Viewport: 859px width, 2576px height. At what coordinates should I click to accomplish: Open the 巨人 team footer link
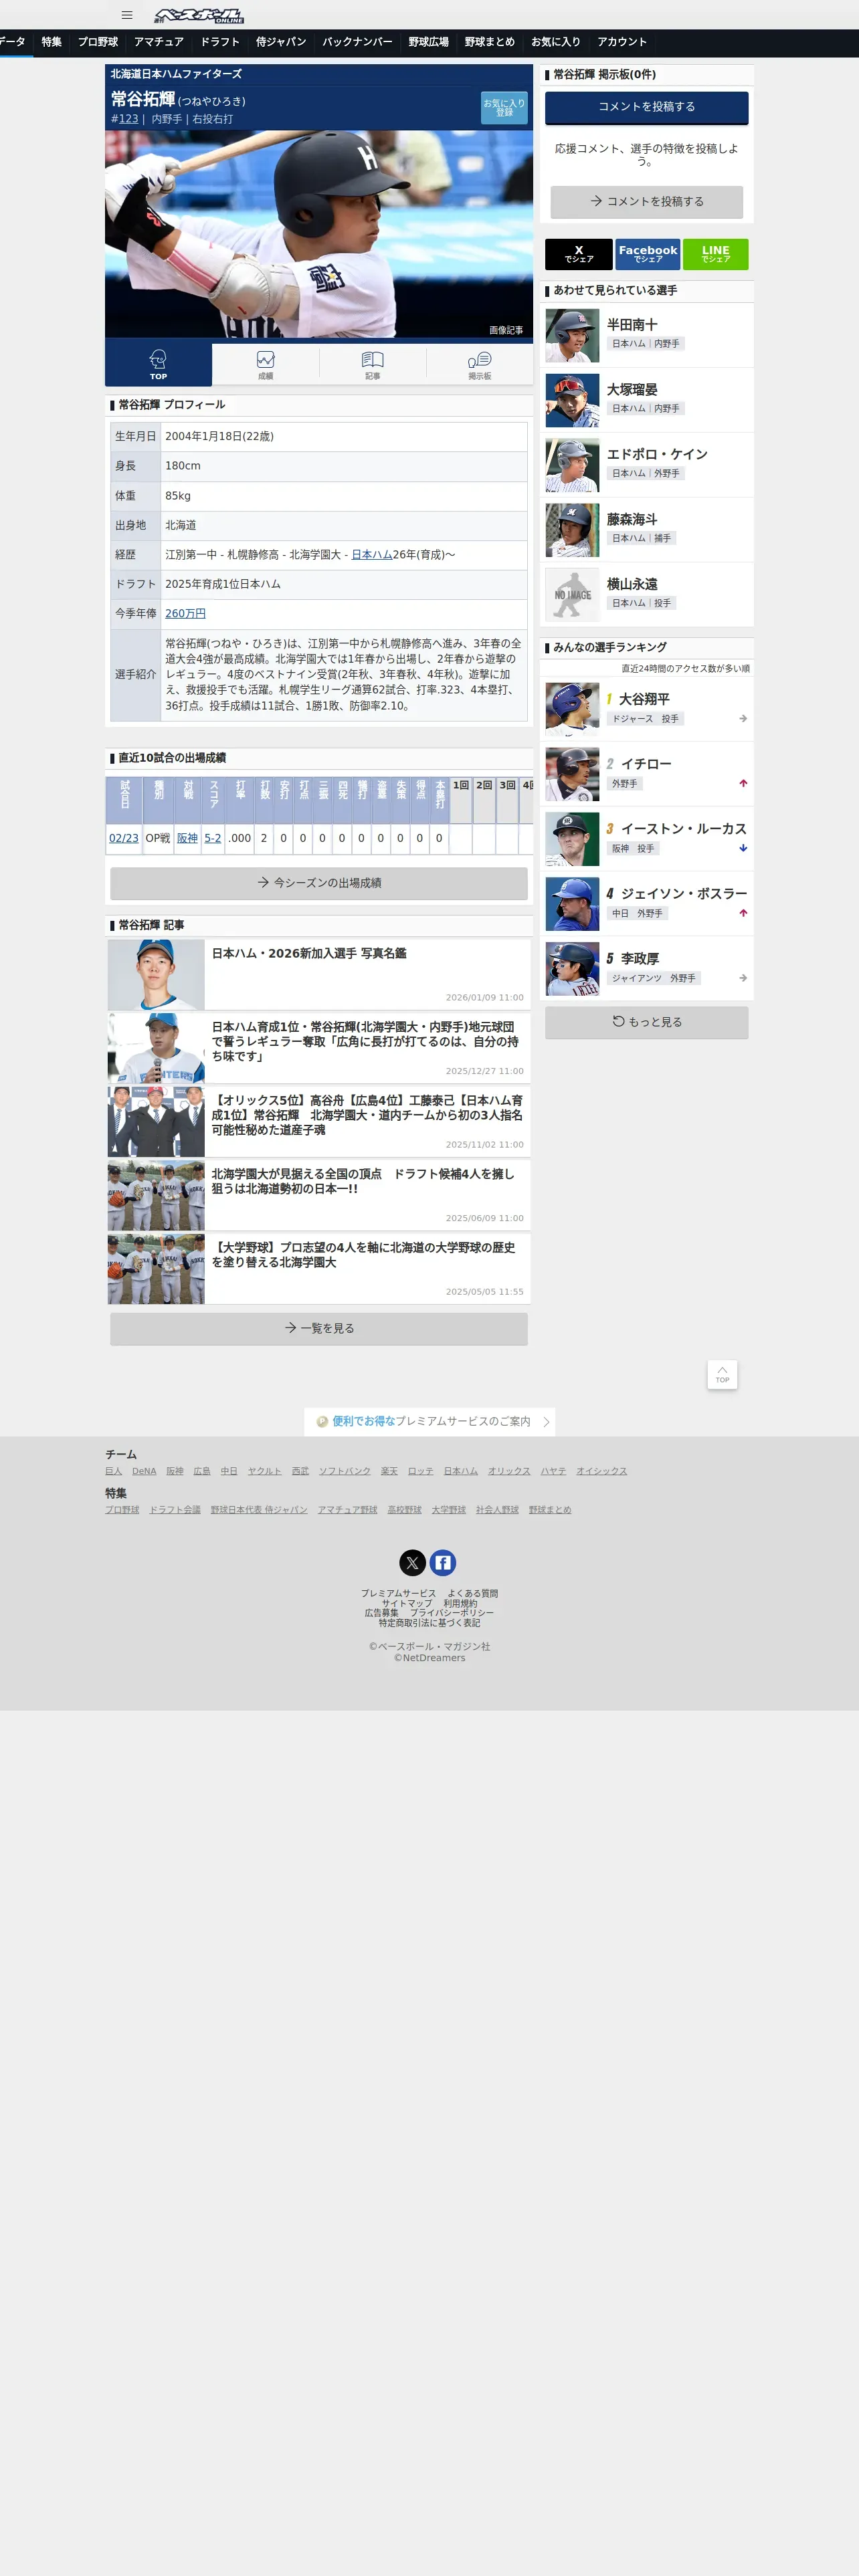tap(113, 1471)
